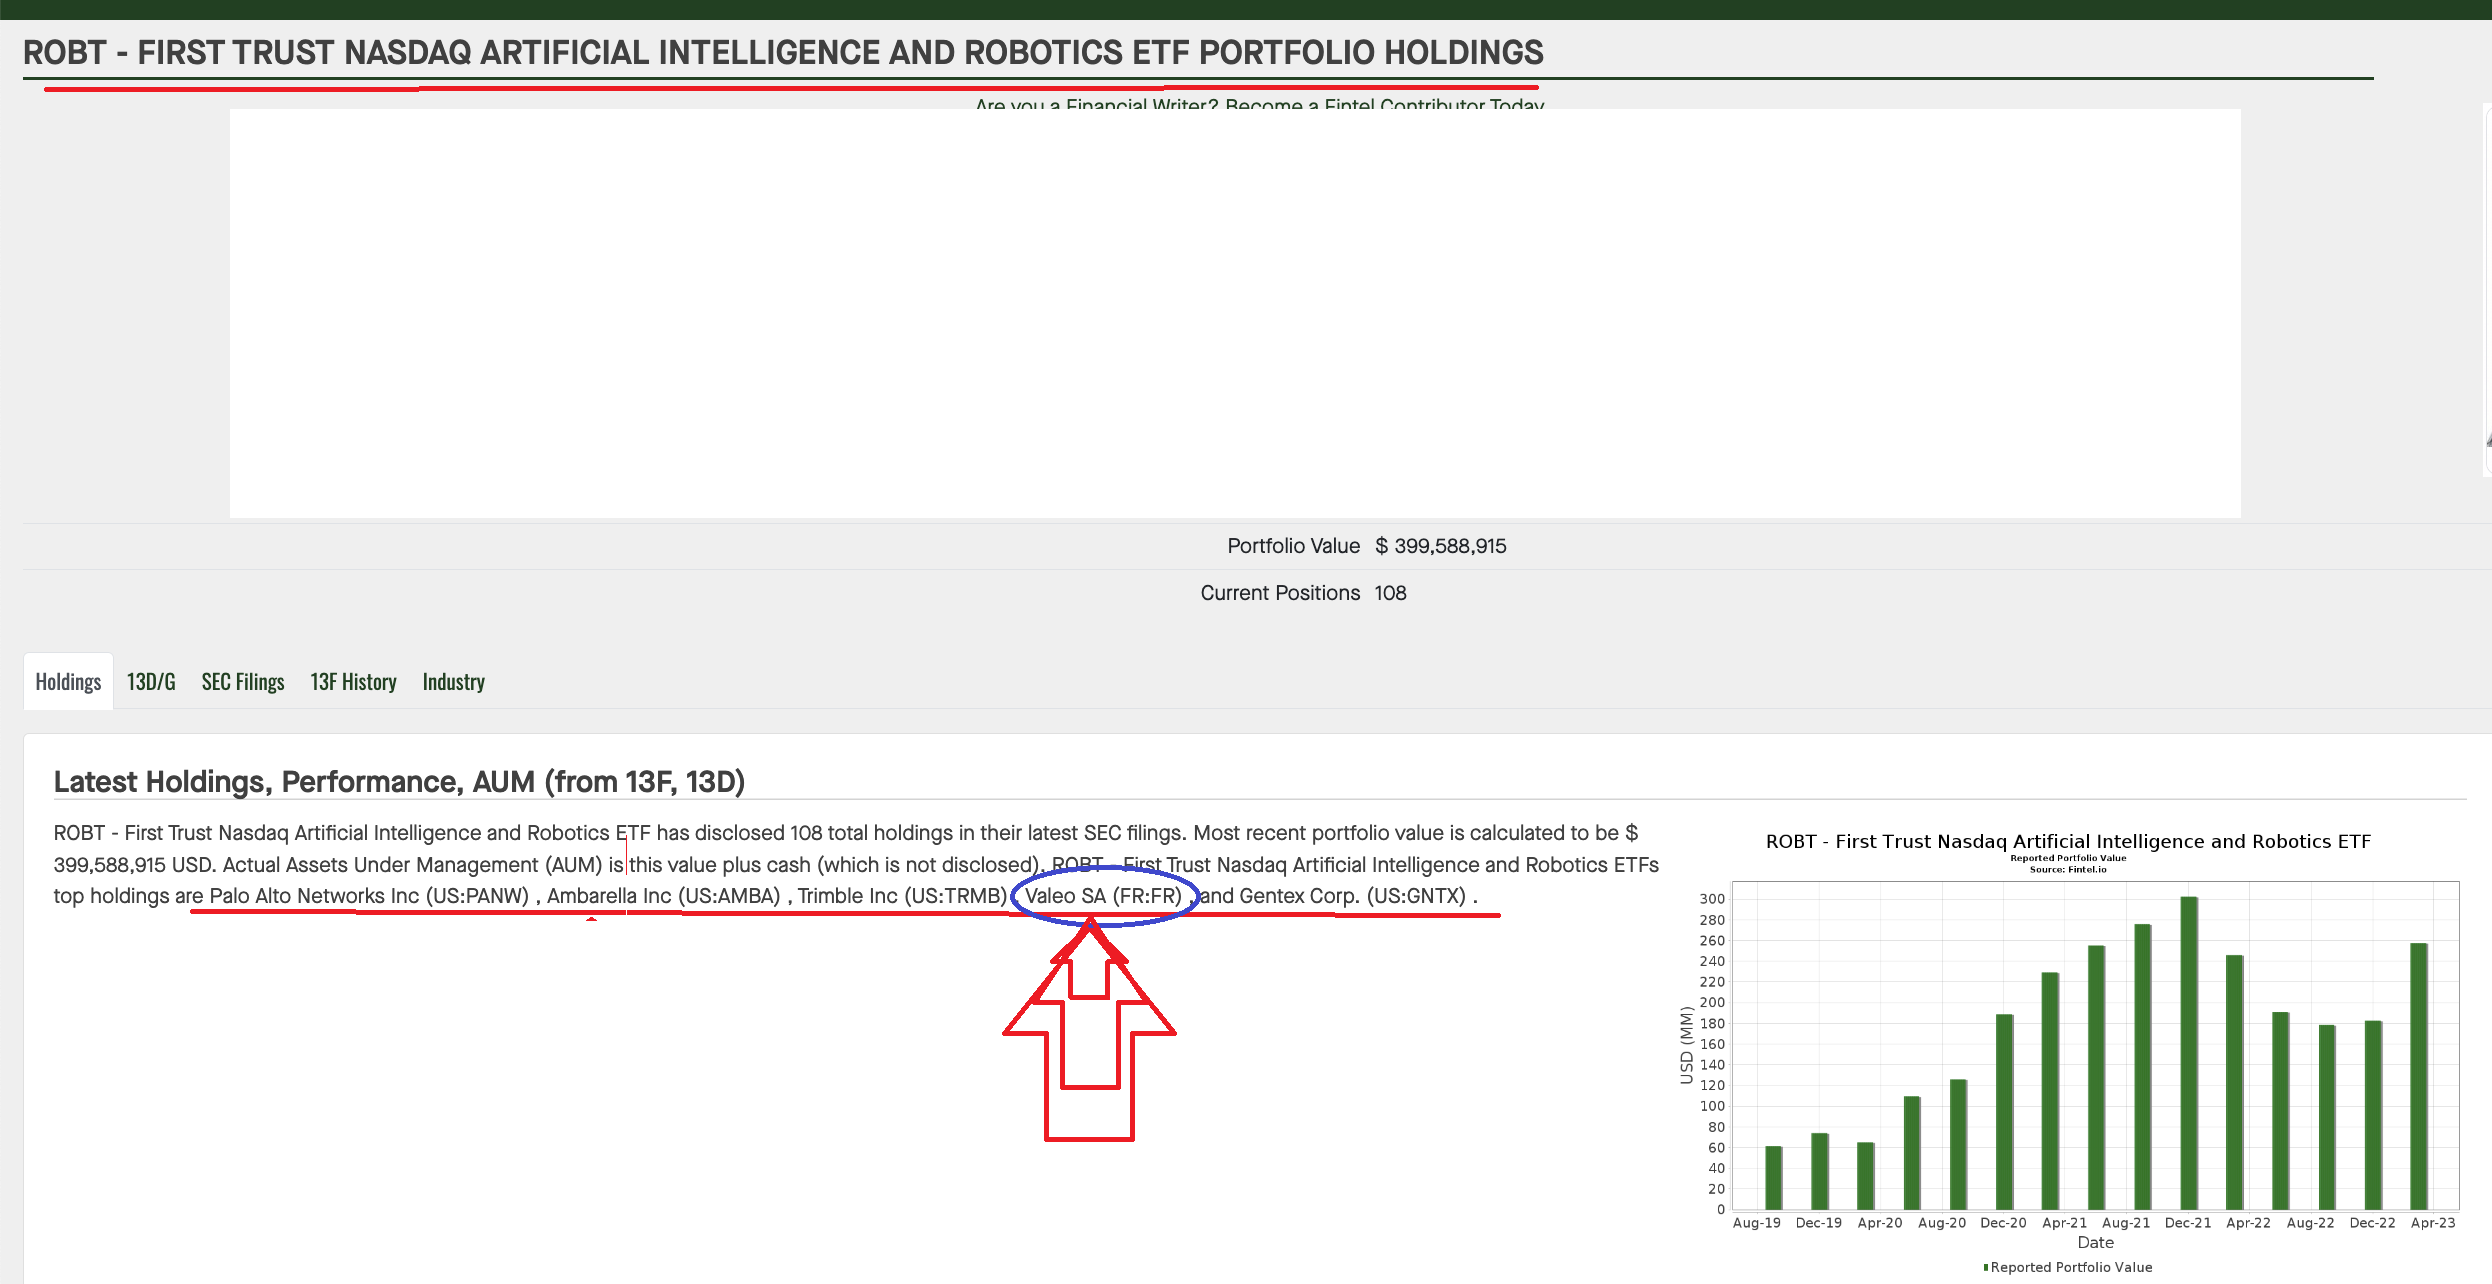Switch to the 13F History tab
Screen dimensions: 2492x1284
(x=353, y=682)
